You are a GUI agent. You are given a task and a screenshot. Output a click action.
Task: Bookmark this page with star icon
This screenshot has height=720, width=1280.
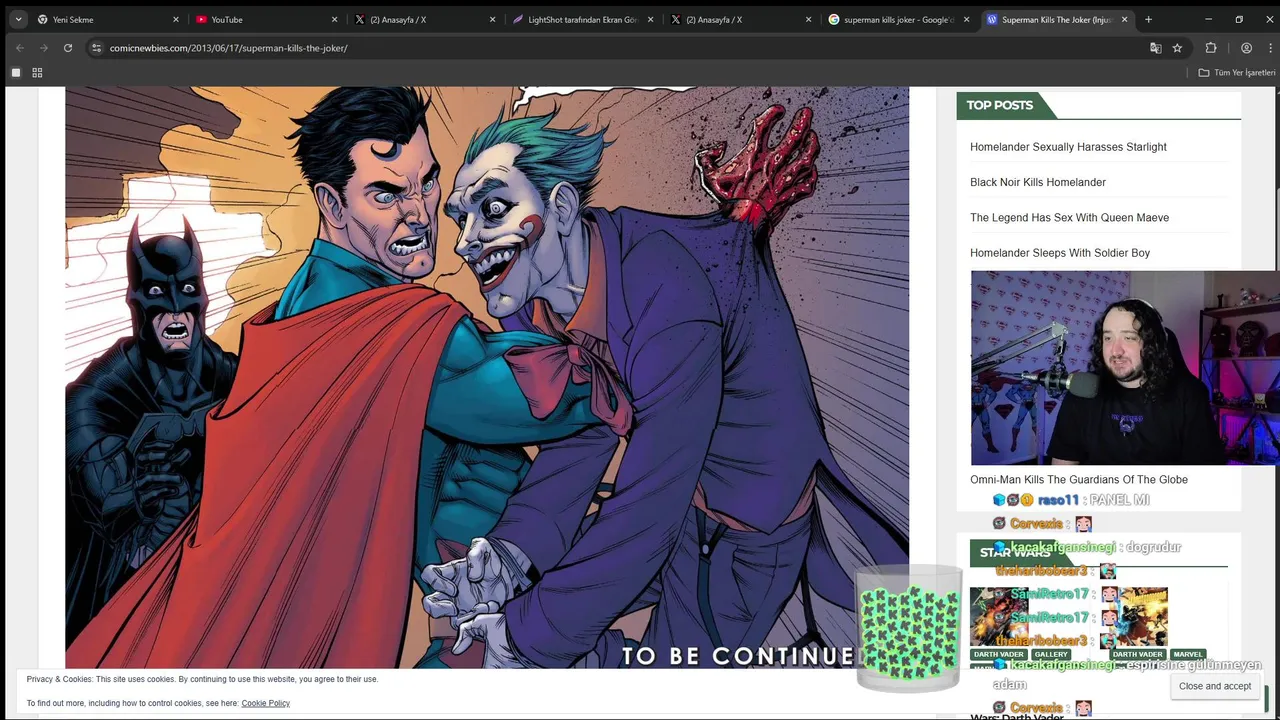(1178, 48)
